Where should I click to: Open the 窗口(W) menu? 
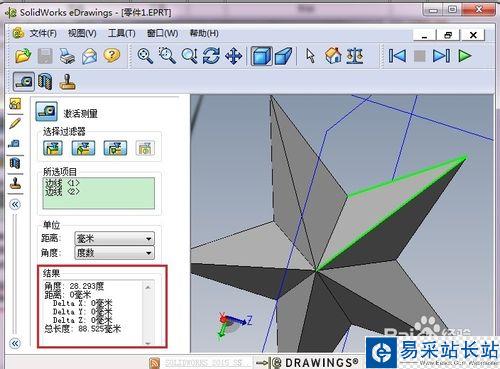tap(162, 33)
